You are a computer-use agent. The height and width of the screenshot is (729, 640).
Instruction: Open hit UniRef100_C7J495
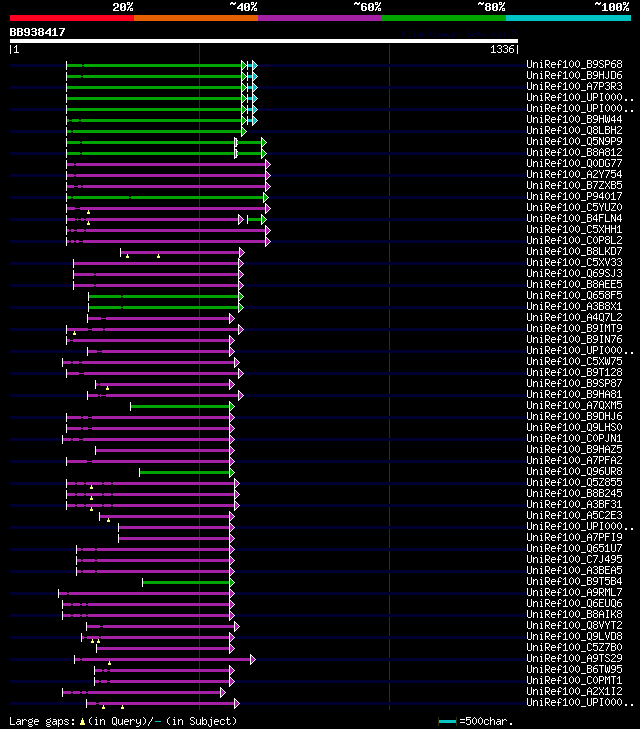pos(574,559)
